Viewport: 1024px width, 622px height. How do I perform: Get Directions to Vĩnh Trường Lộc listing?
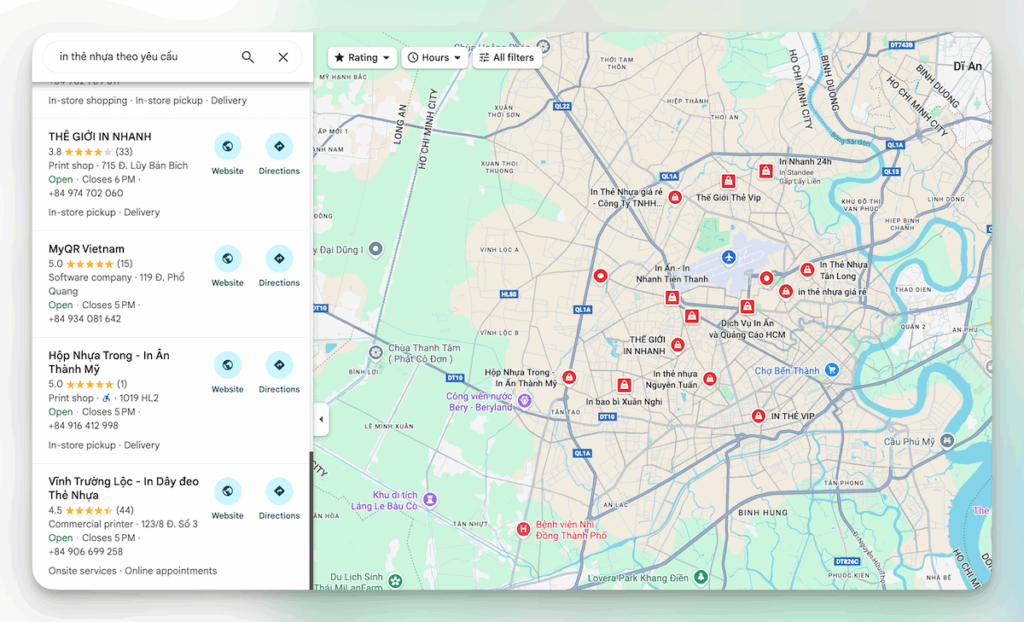pos(279,499)
